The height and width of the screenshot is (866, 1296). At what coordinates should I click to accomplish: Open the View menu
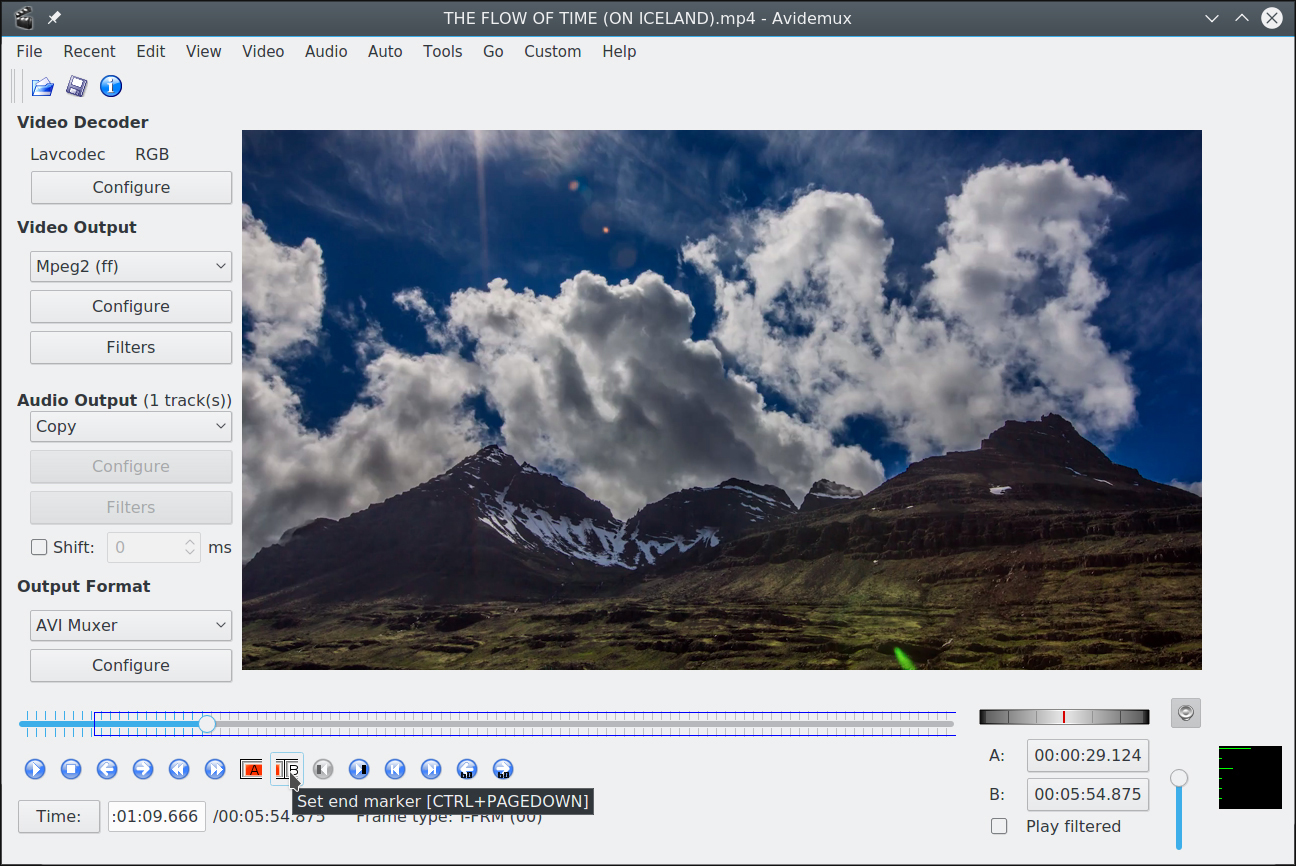coord(203,51)
